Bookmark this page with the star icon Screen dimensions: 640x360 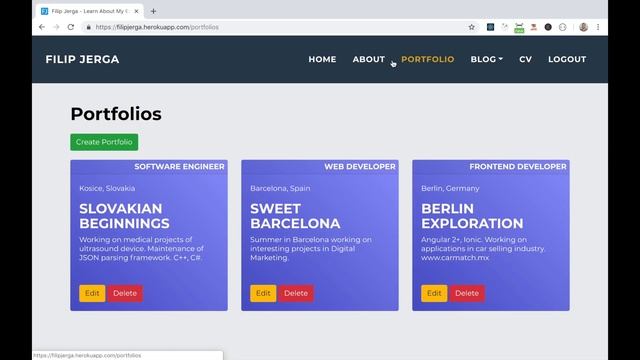471,27
